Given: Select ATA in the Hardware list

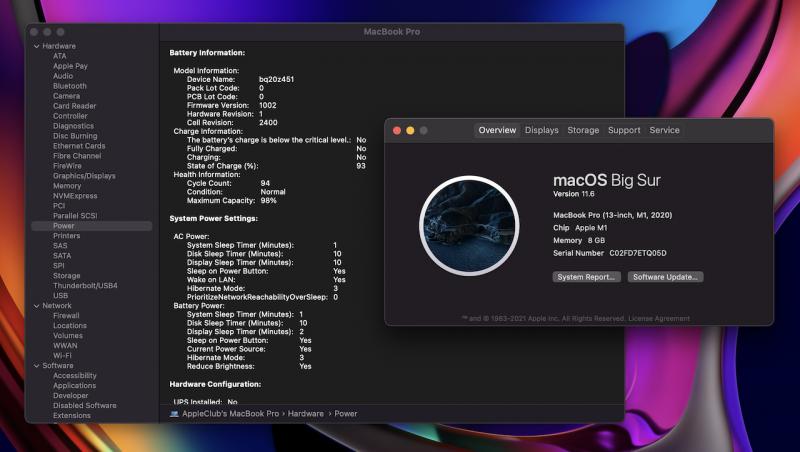Looking at the screenshot, I should [x=60, y=56].
